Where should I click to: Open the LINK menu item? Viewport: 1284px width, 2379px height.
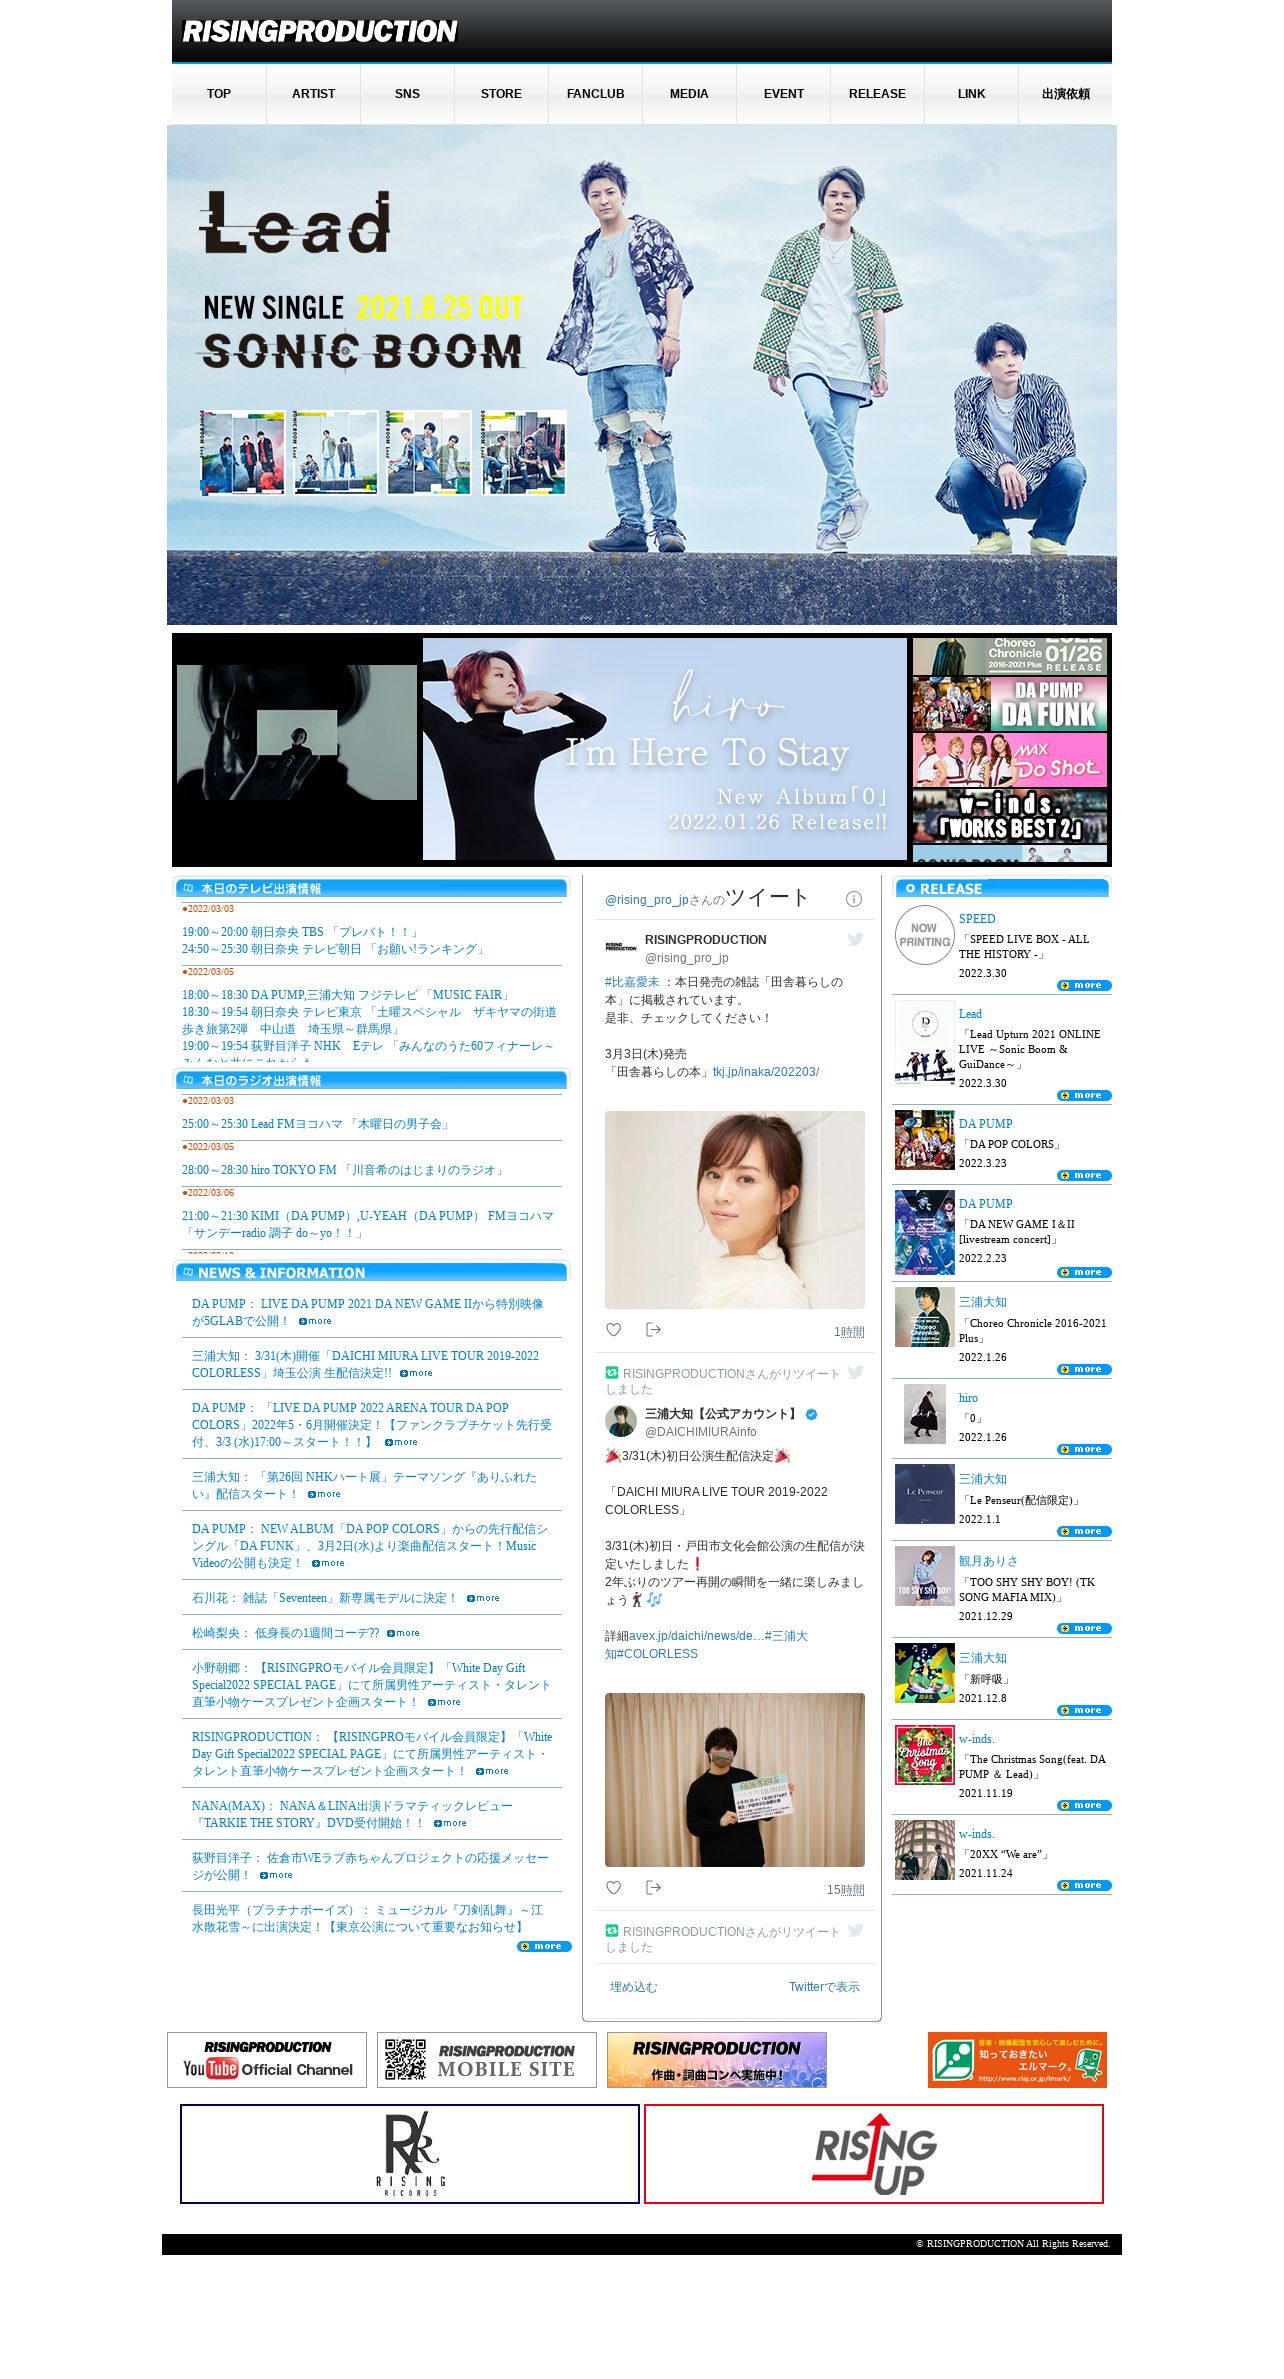pyautogui.click(x=971, y=94)
